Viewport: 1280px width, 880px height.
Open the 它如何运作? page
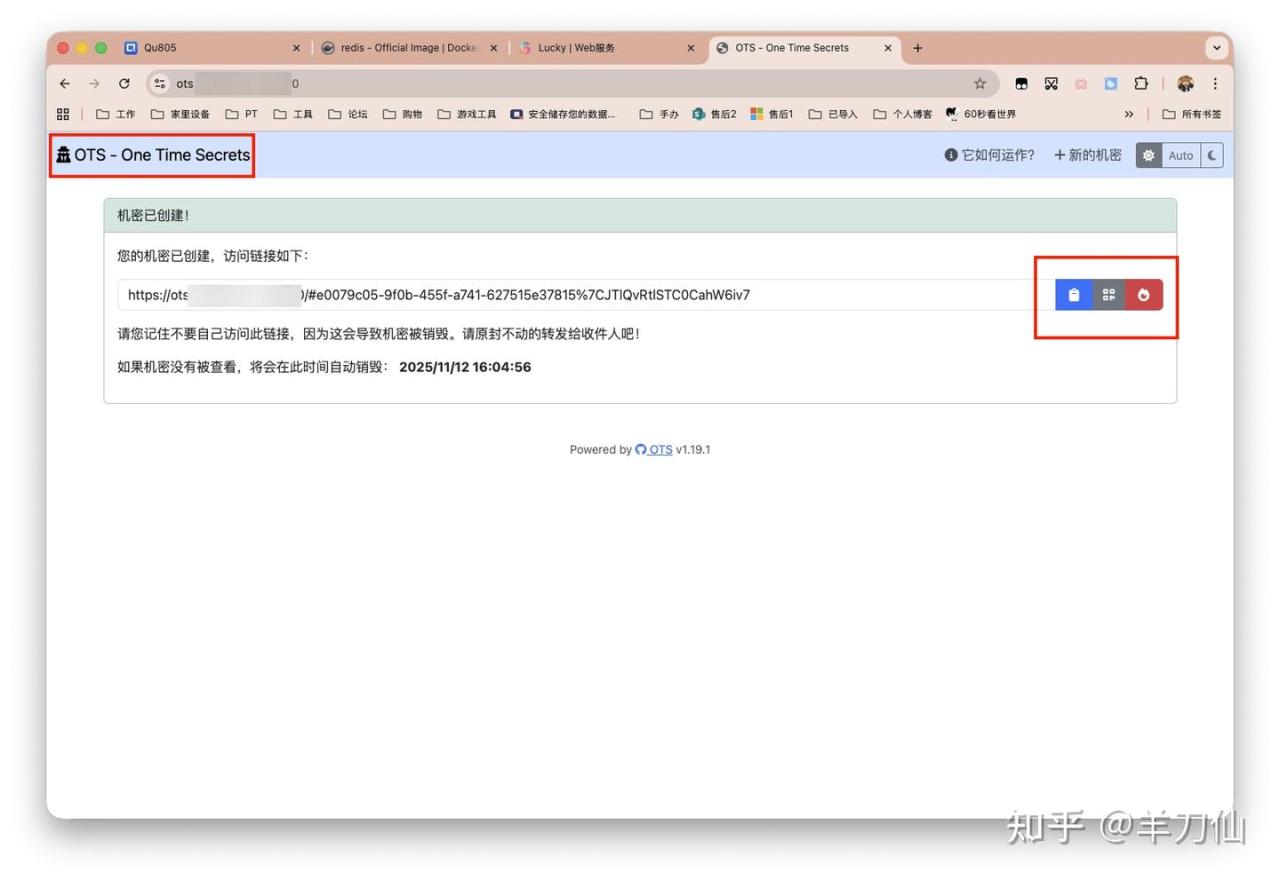(x=989, y=156)
